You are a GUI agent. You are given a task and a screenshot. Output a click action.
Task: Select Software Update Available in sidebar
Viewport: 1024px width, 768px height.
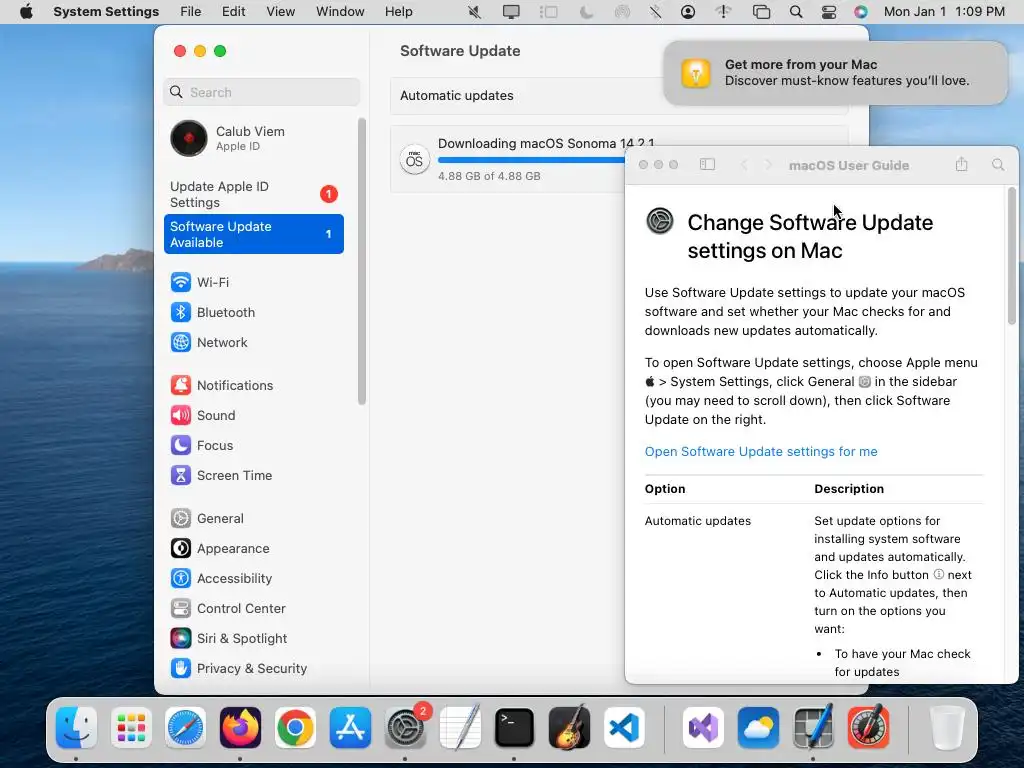pyautogui.click(x=253, y=234)
